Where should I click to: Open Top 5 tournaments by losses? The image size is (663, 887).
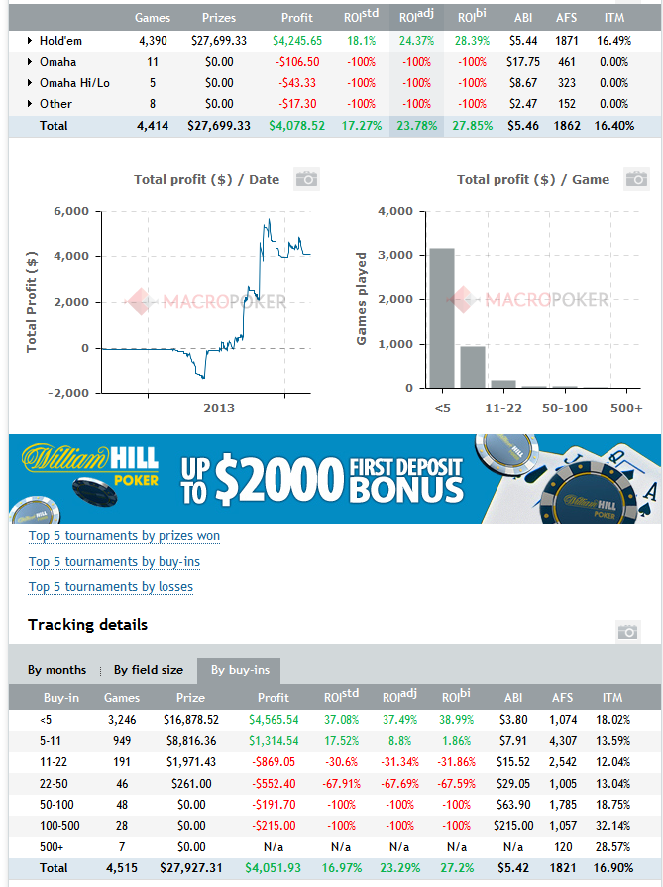(111, 587)
